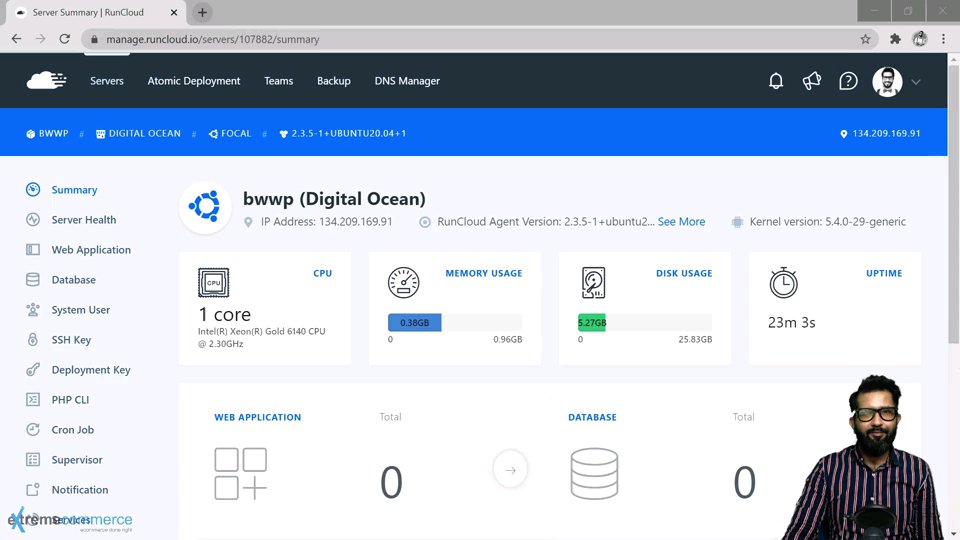Open Deployment Key in the sidebar

point(91,370)
